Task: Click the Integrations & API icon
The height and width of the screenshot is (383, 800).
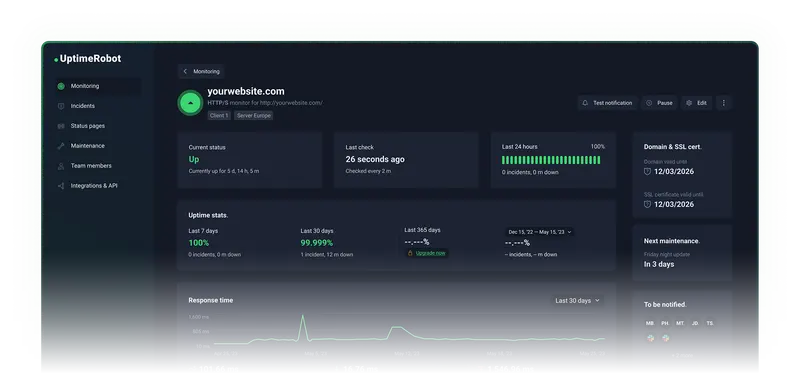Action: tap(61, 186)
